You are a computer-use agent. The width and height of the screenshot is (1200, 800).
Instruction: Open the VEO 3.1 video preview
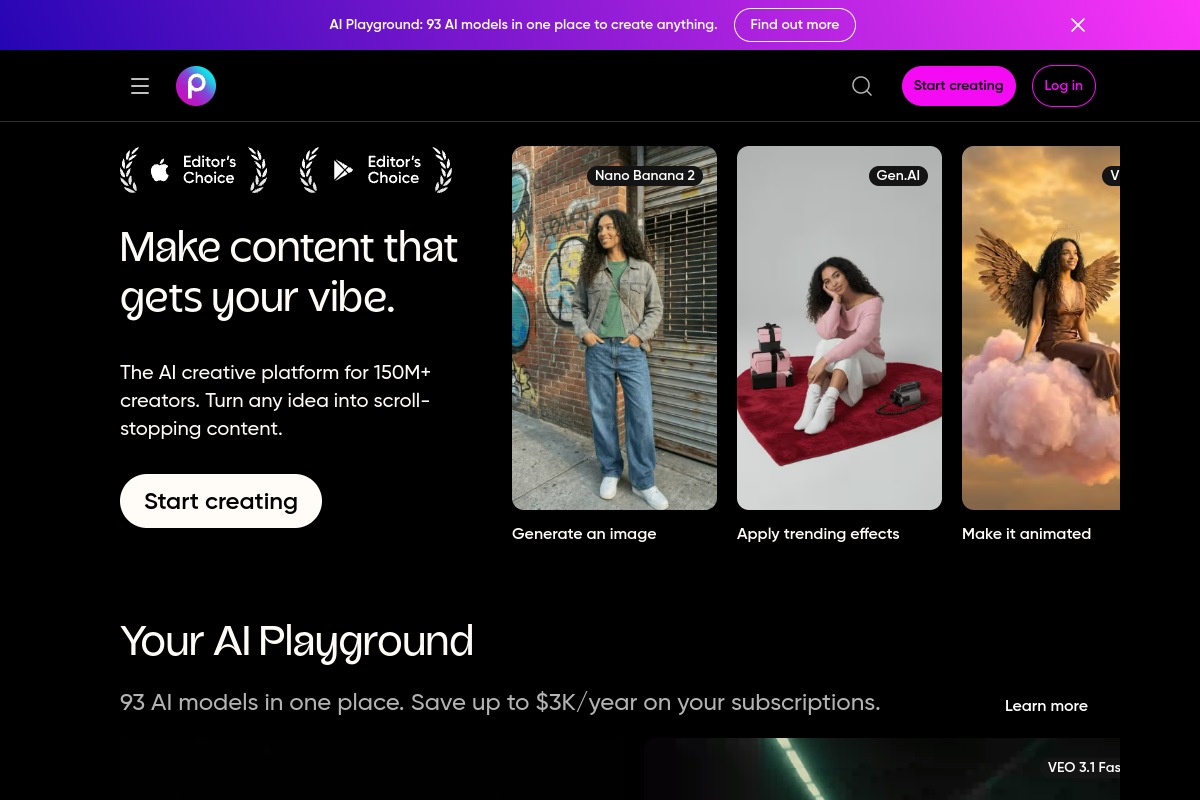click(x=880, y=770)
